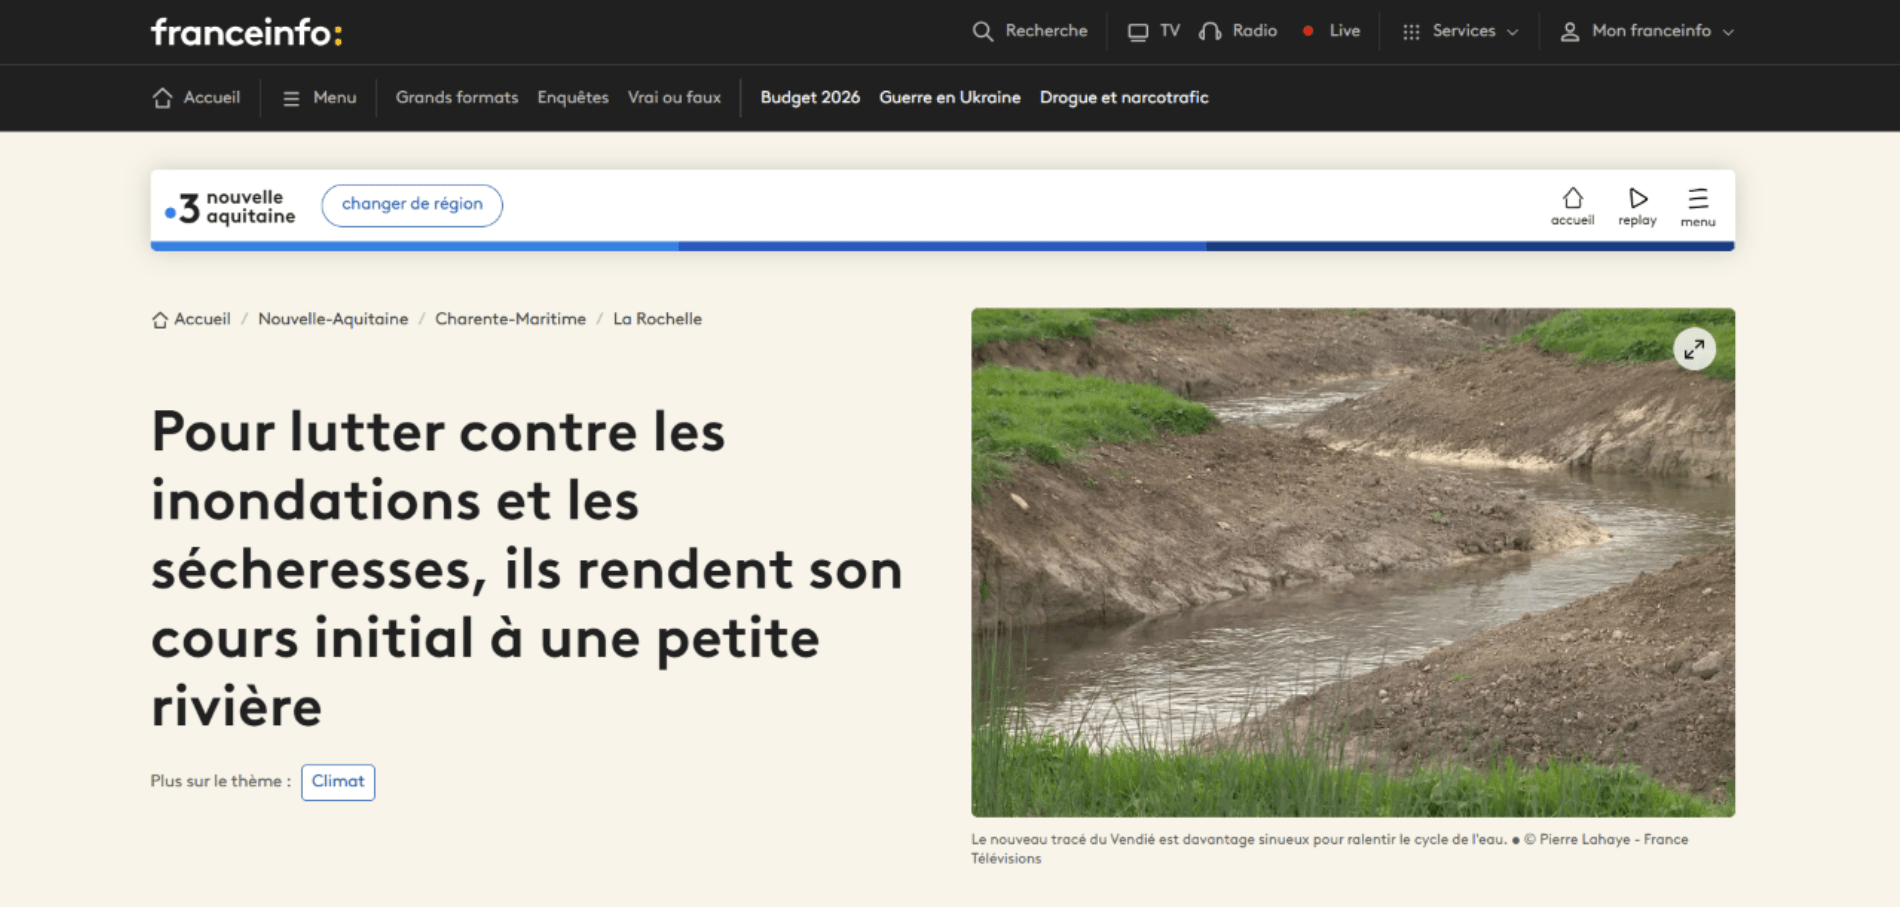1900x907 pixels.
Task: Click the Nouvelle-Aquitaine breadcrumb link
Action: tap(333, 319)
